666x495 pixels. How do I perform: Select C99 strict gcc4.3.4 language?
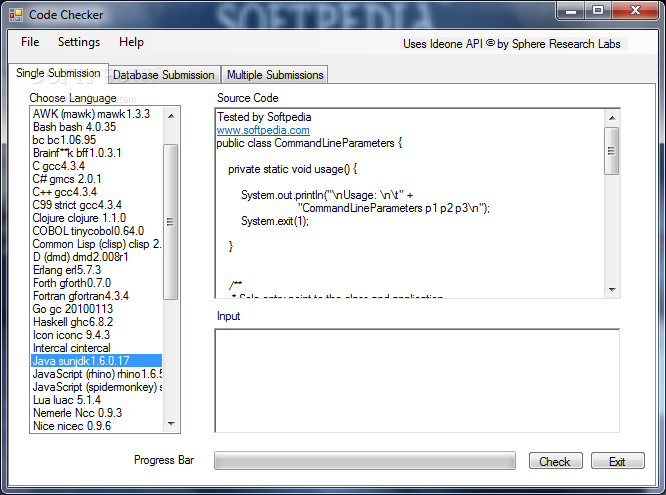coord(96,205)
